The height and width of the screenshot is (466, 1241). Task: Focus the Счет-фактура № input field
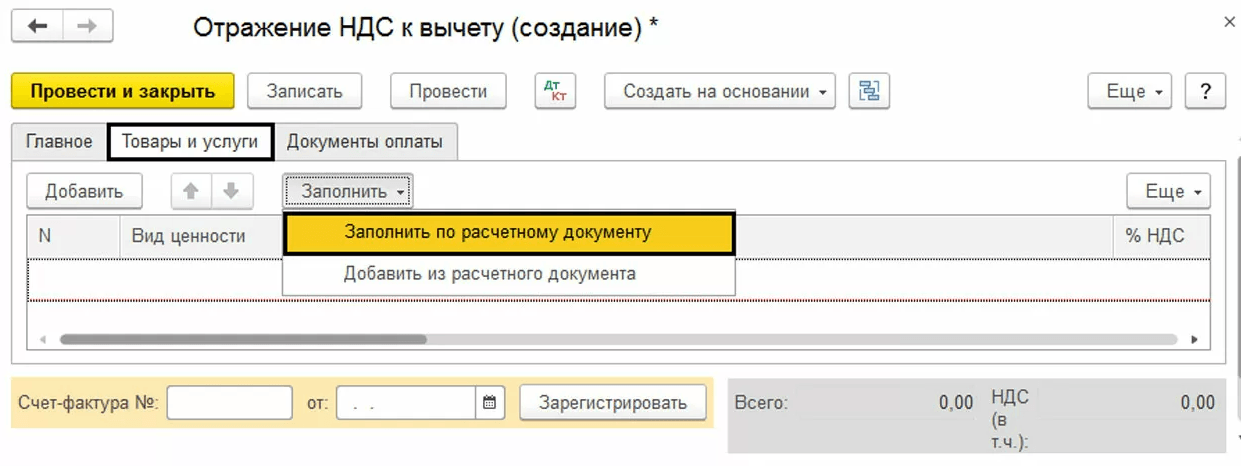[x=230, y=403]
